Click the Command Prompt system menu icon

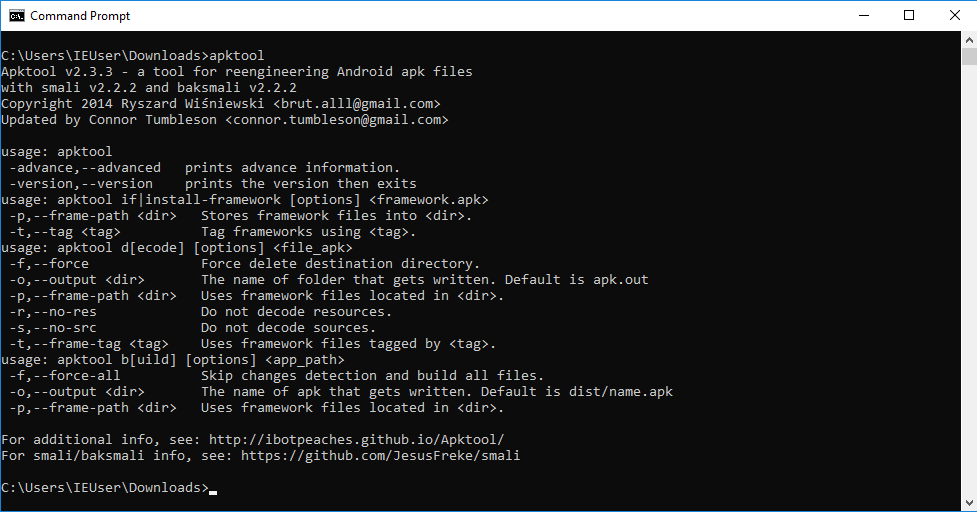point(17,16)
